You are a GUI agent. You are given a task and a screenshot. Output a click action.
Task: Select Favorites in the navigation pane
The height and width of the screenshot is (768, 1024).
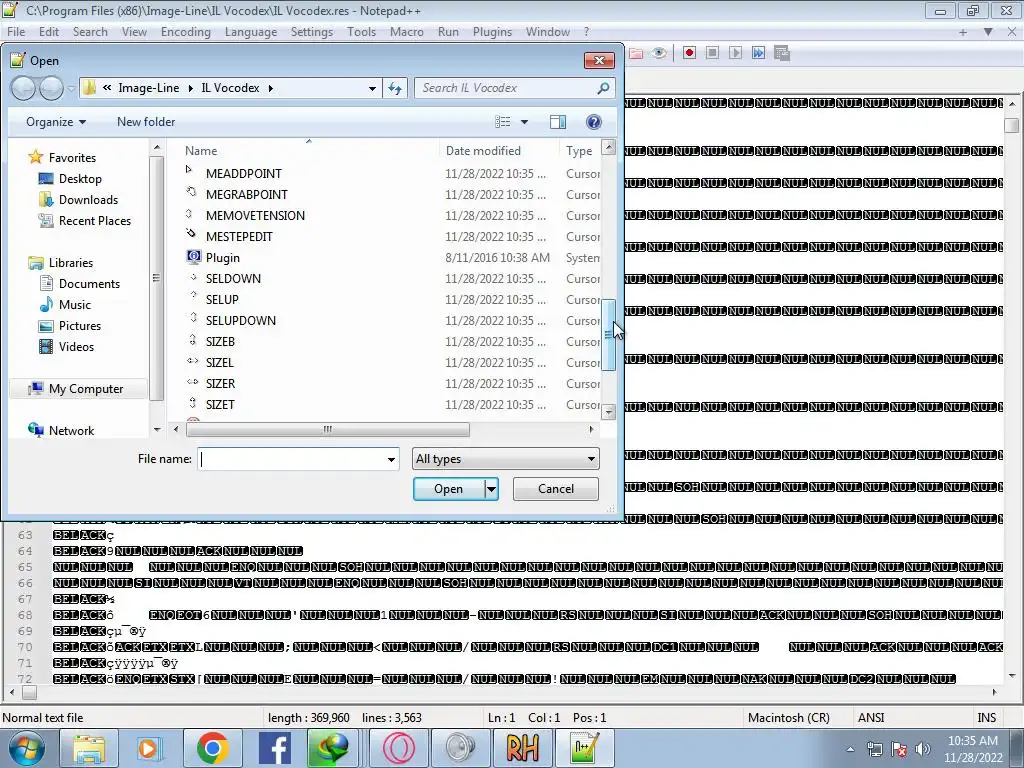point(72,158)
